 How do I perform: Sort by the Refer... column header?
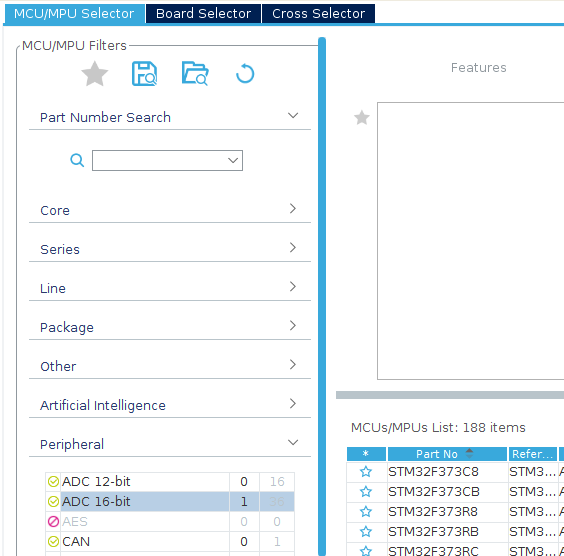tap(532, 454)
